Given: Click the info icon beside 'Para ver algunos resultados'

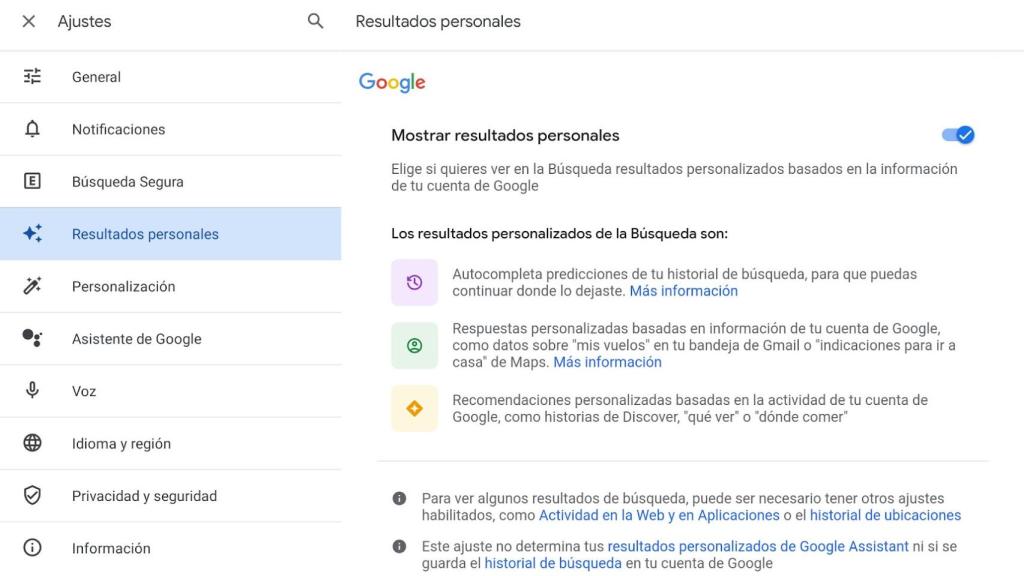Looking at the screenshot, I should pyautogui.click(x=399, y=498).
